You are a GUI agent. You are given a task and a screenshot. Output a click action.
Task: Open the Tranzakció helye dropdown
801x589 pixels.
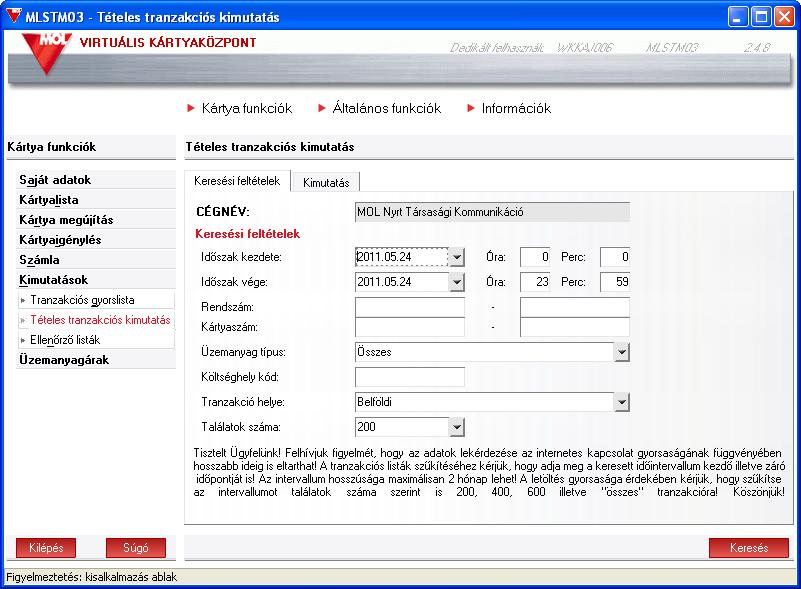[621, 402]
